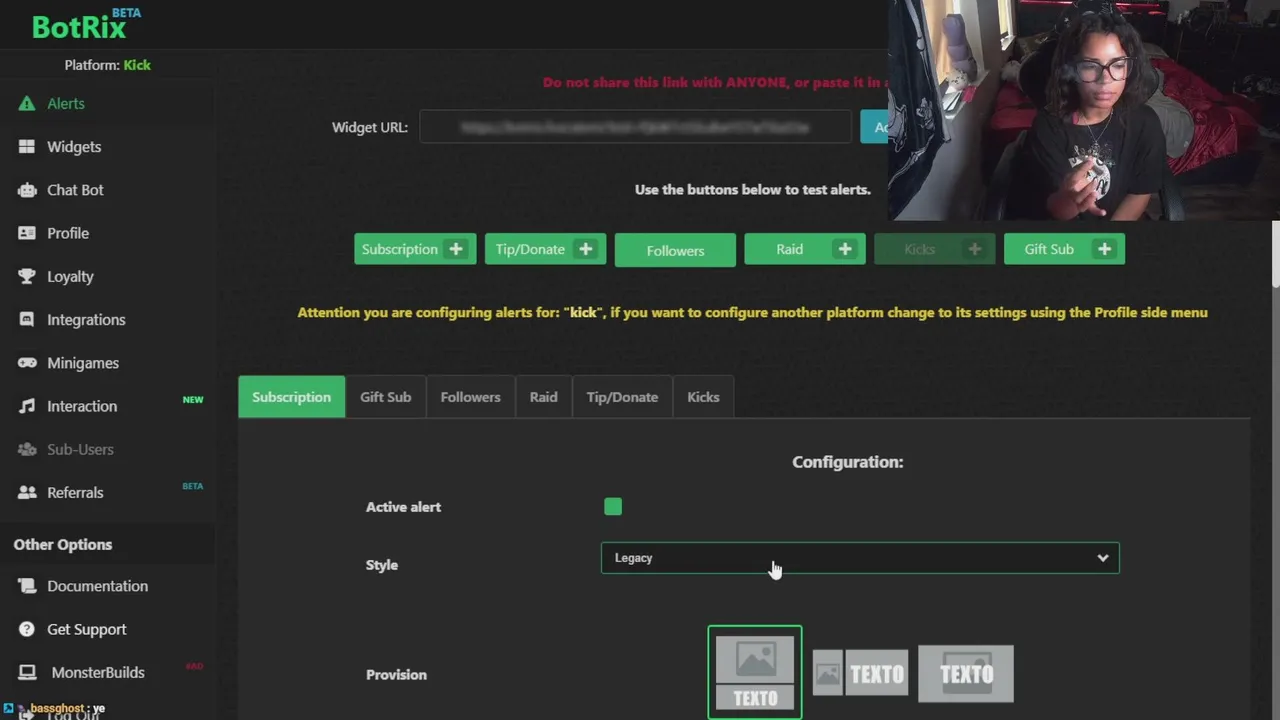Test a Tip/Donate alert button
Screen dimensions: 1280x720
point(545,249)
